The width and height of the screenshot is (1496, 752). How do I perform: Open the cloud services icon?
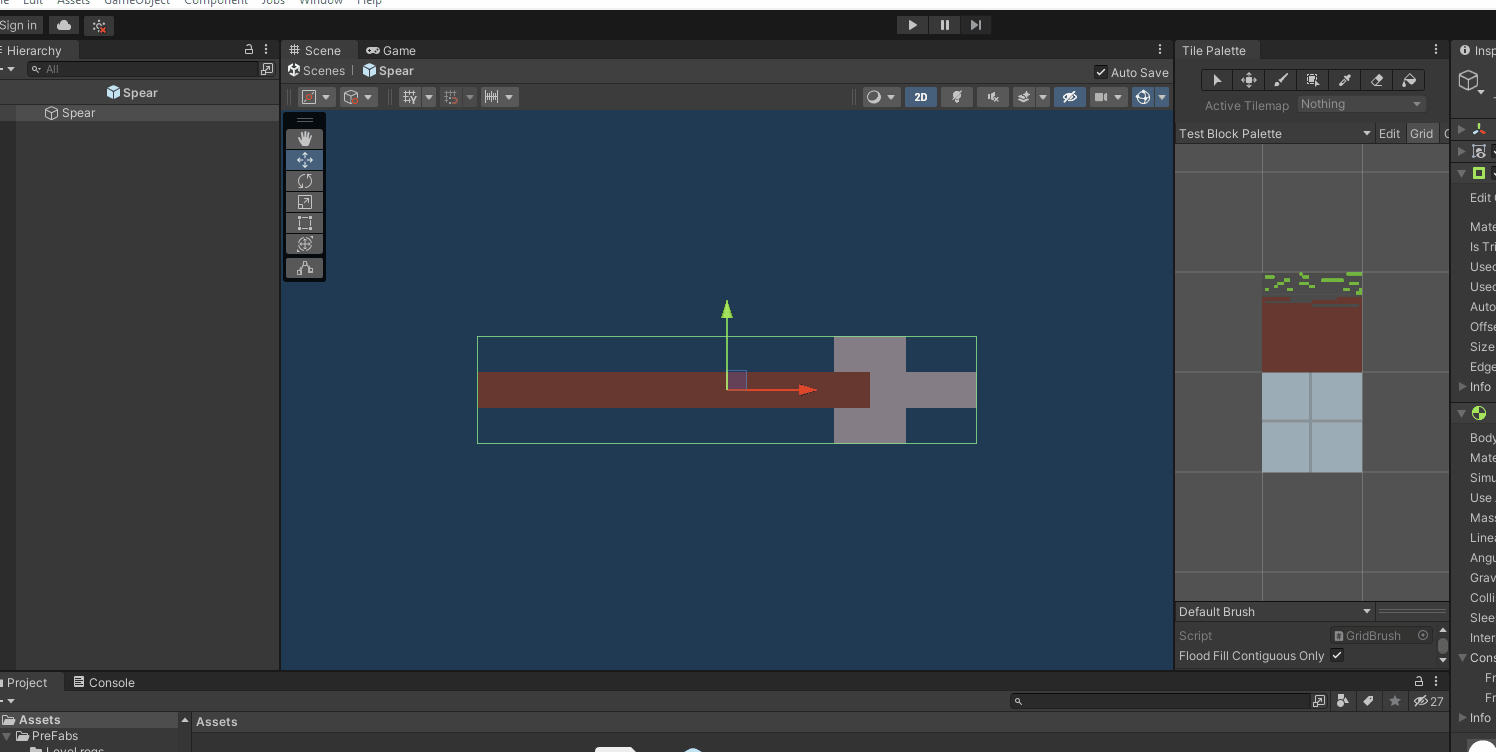click(x=64, y=25)
